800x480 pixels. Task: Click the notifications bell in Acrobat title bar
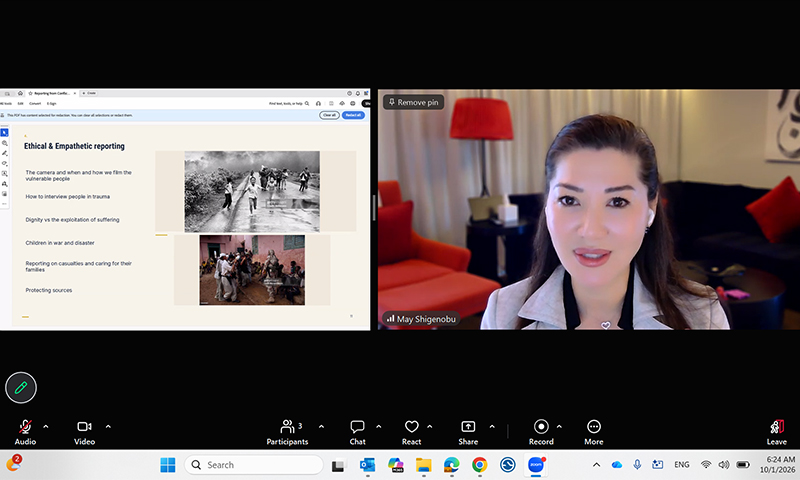click(x=358, y=93)
